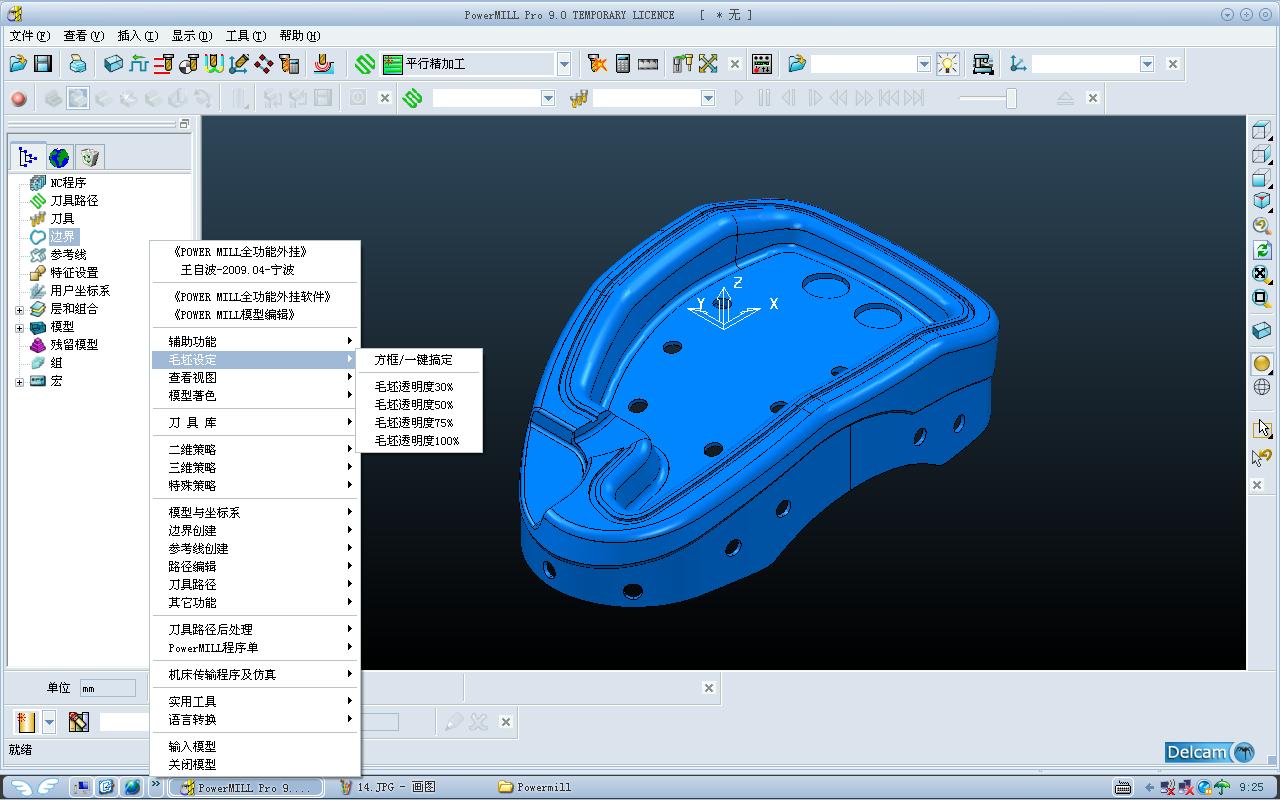
Task: Click the 单位 mm input field
Action: click(x=107, y=688)
